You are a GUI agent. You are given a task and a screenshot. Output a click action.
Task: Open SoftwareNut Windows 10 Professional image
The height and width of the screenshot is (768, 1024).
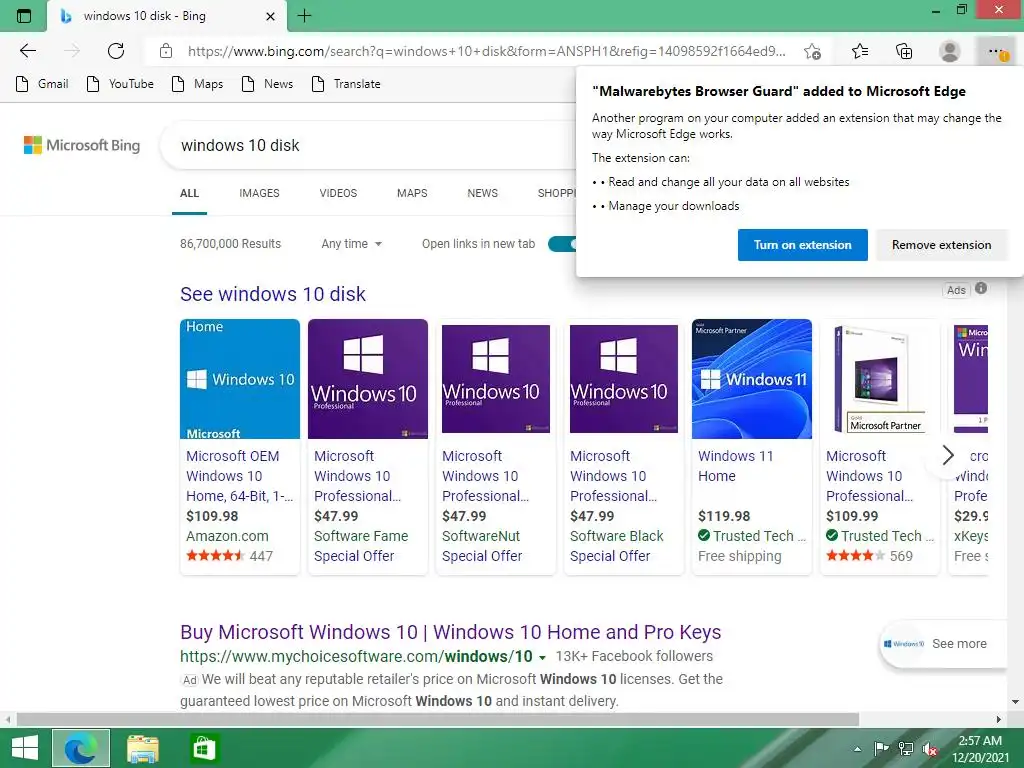click(x=496, y=379)
